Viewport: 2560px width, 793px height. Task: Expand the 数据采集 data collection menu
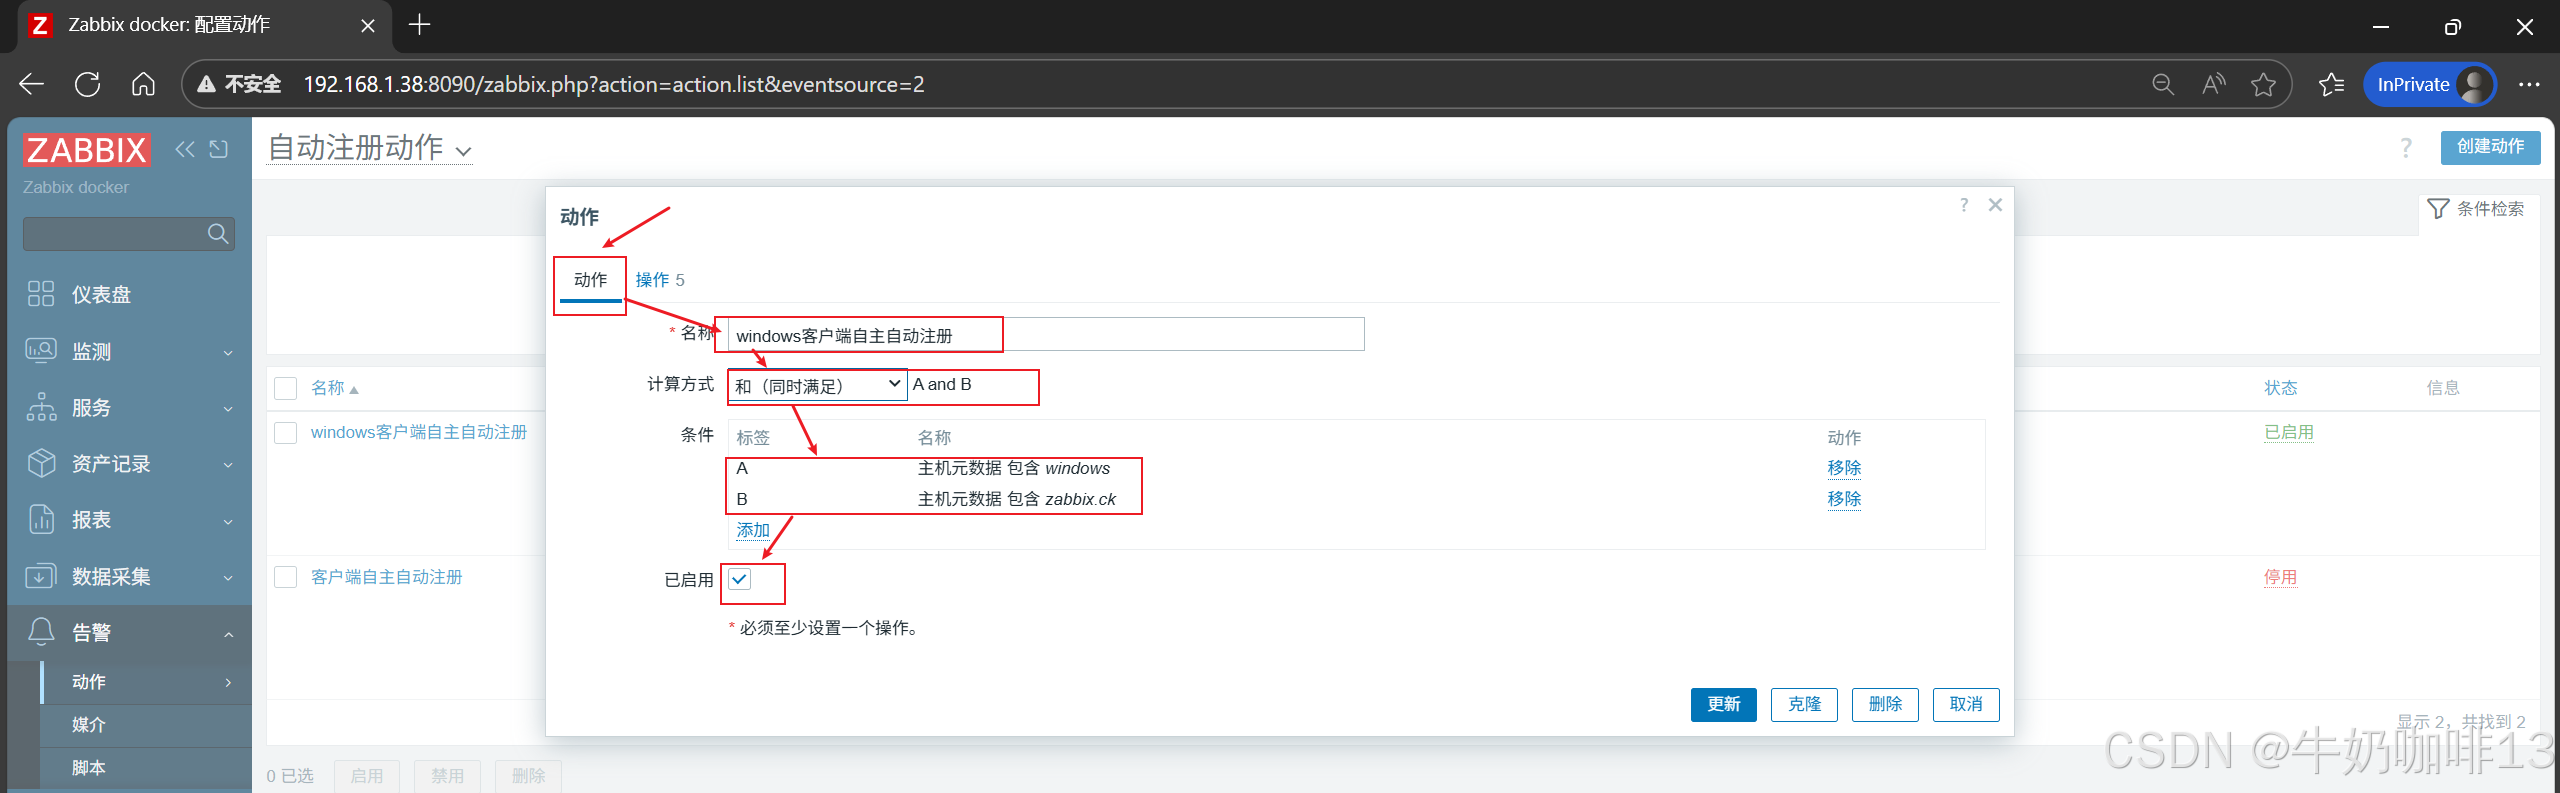coord(130,576)
